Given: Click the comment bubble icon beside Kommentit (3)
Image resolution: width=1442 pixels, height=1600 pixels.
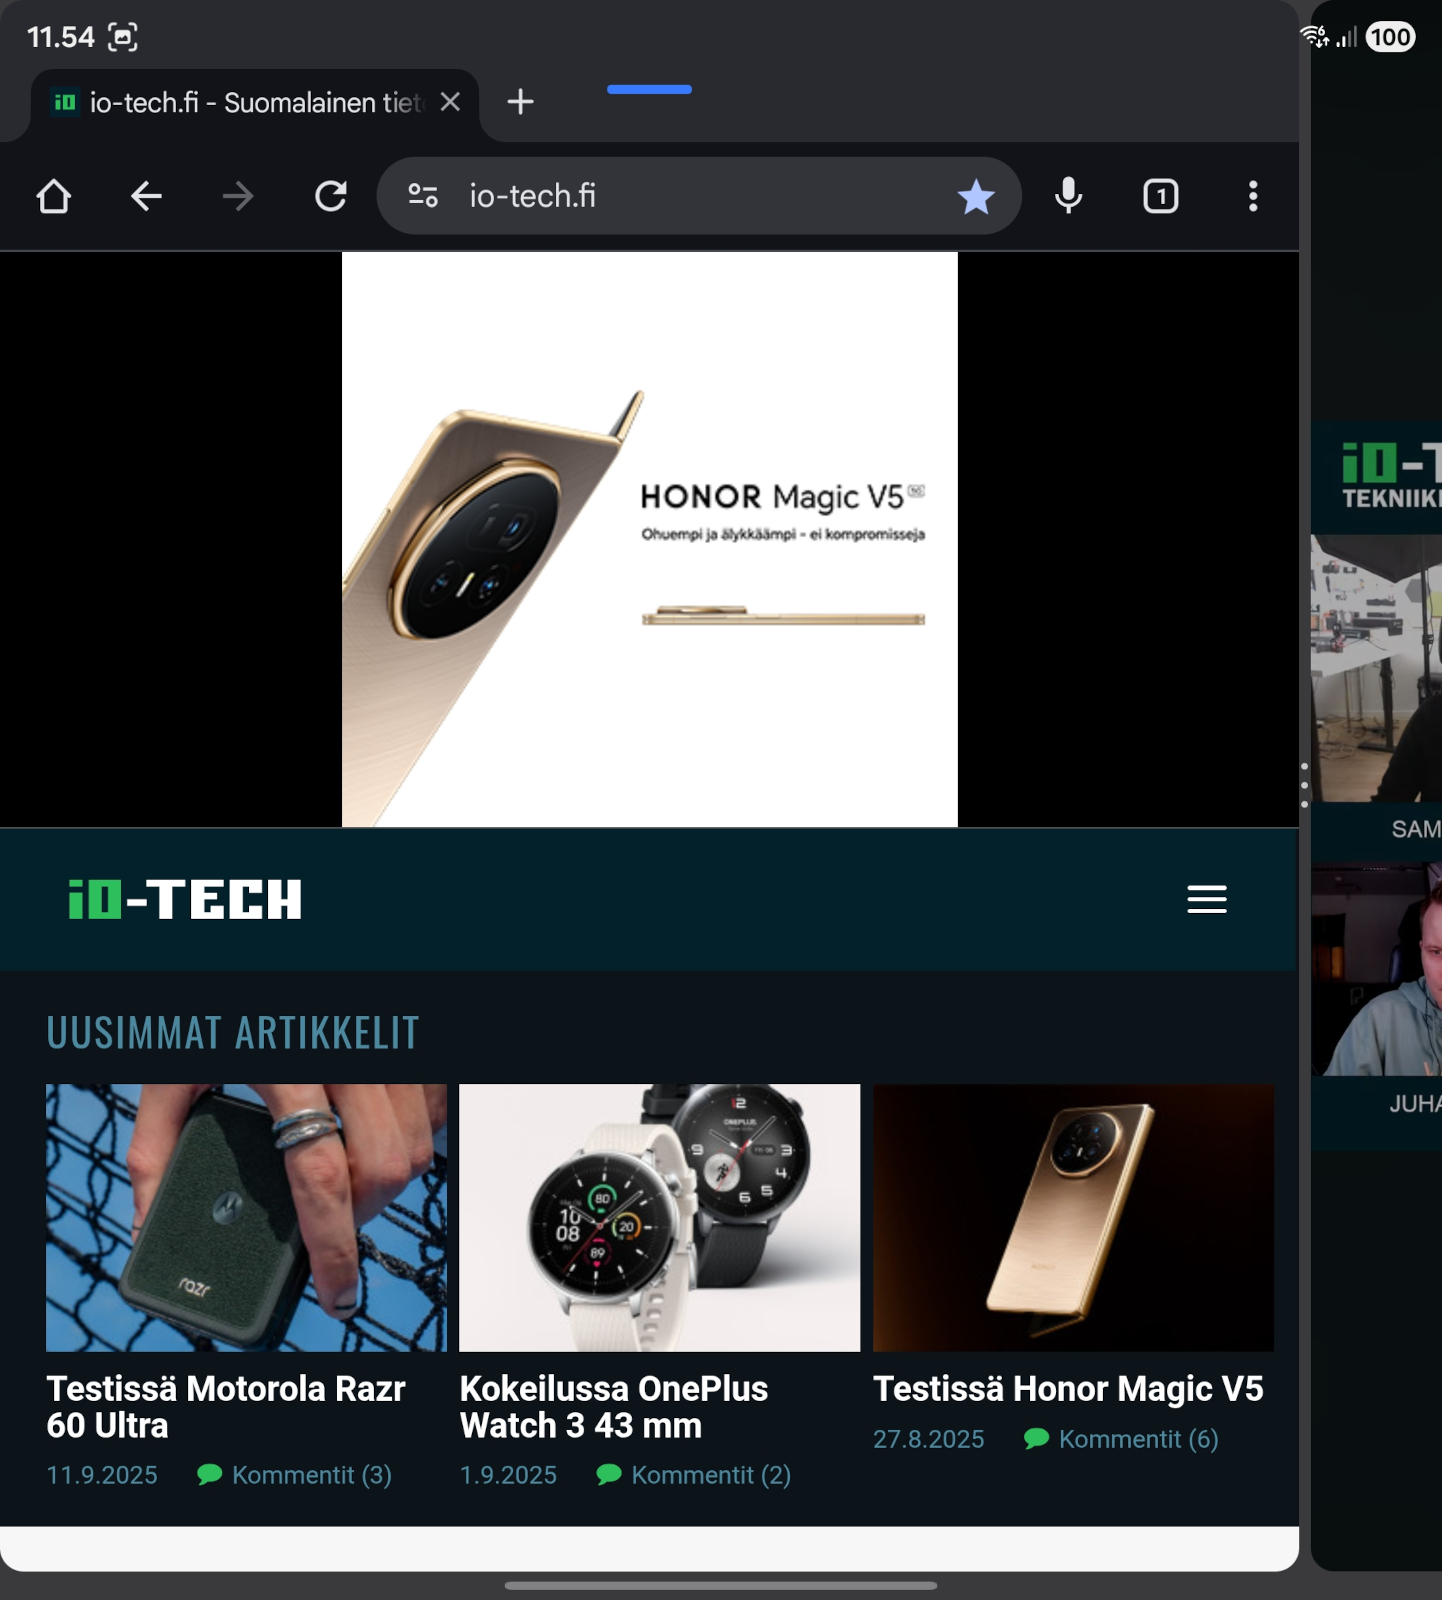Looking at the screenshot, I should point(210,1475).
